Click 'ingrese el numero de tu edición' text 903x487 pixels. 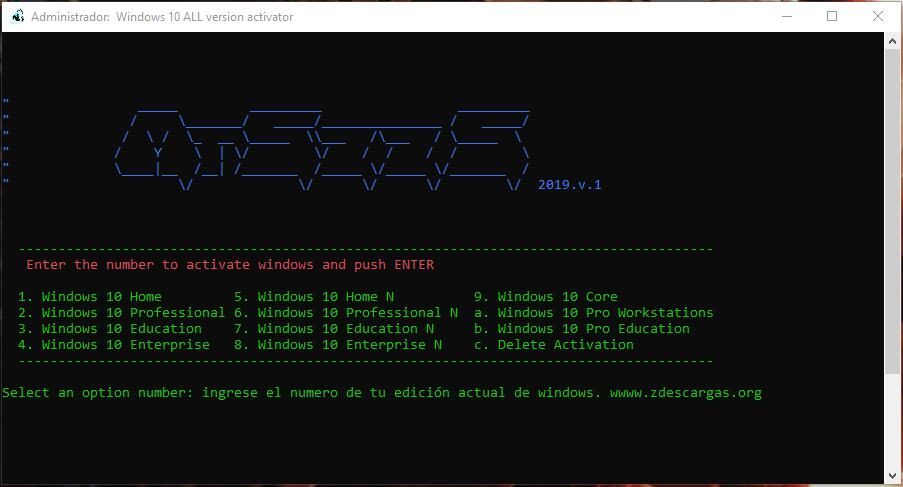coord(326,393)
